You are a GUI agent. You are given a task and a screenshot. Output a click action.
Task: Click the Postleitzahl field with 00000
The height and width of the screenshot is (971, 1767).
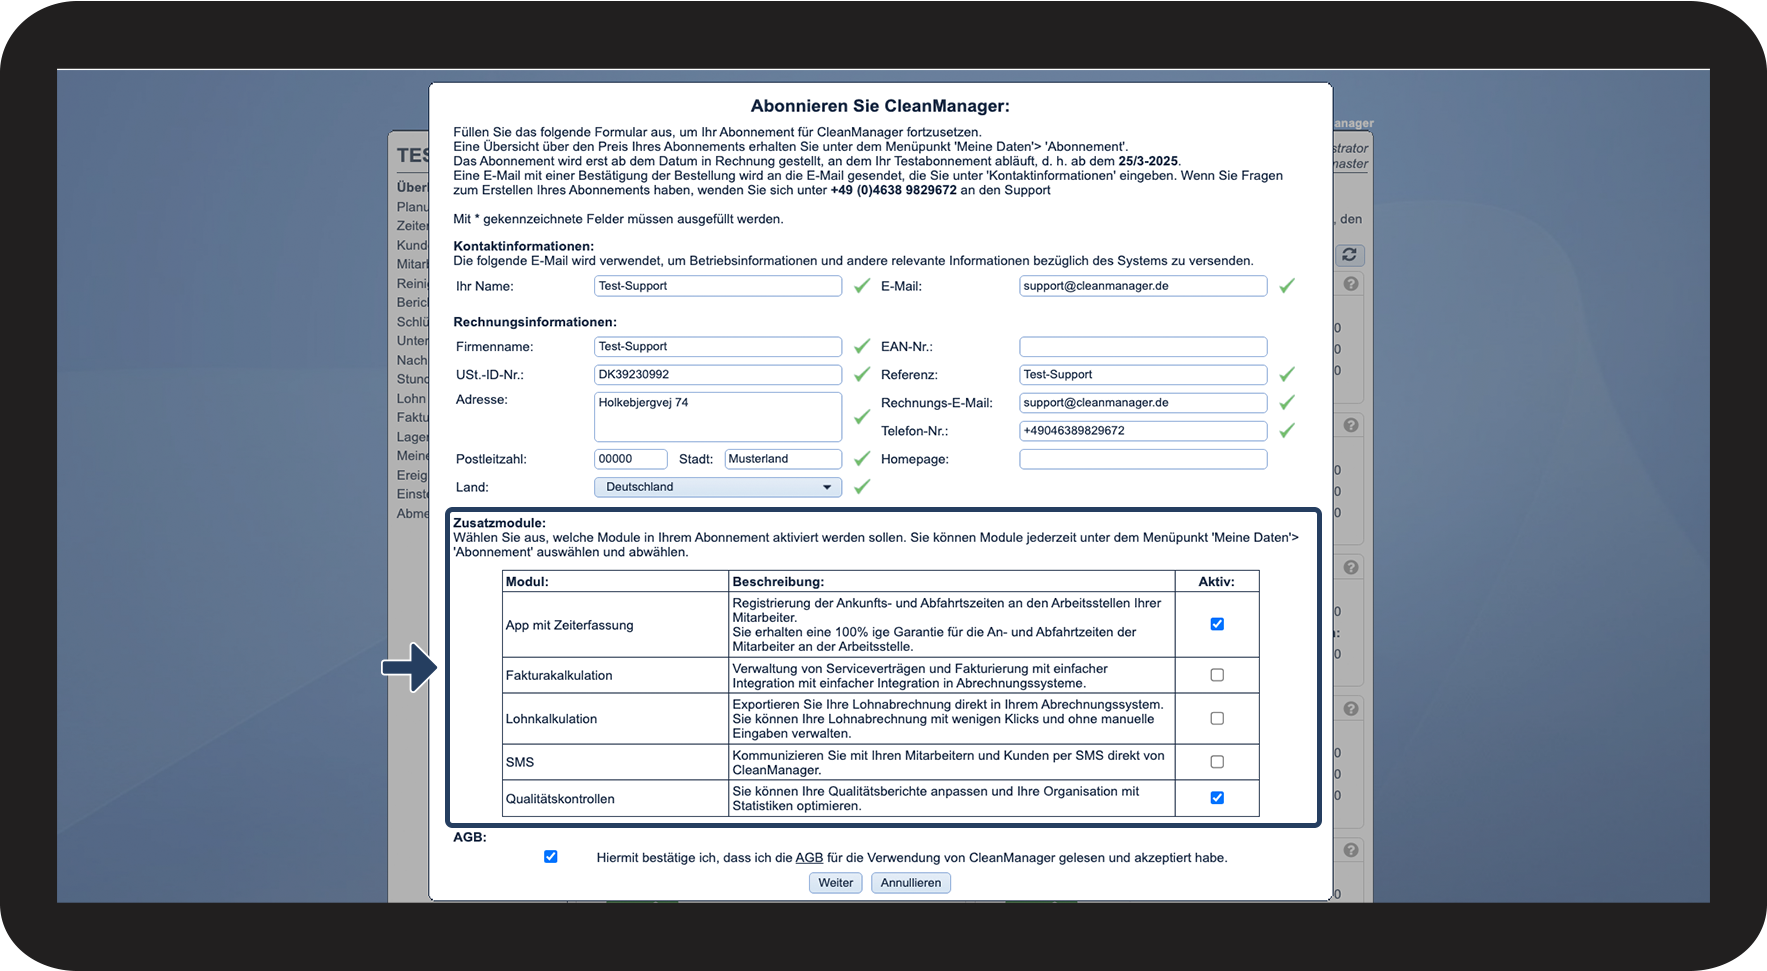point(630,459)
